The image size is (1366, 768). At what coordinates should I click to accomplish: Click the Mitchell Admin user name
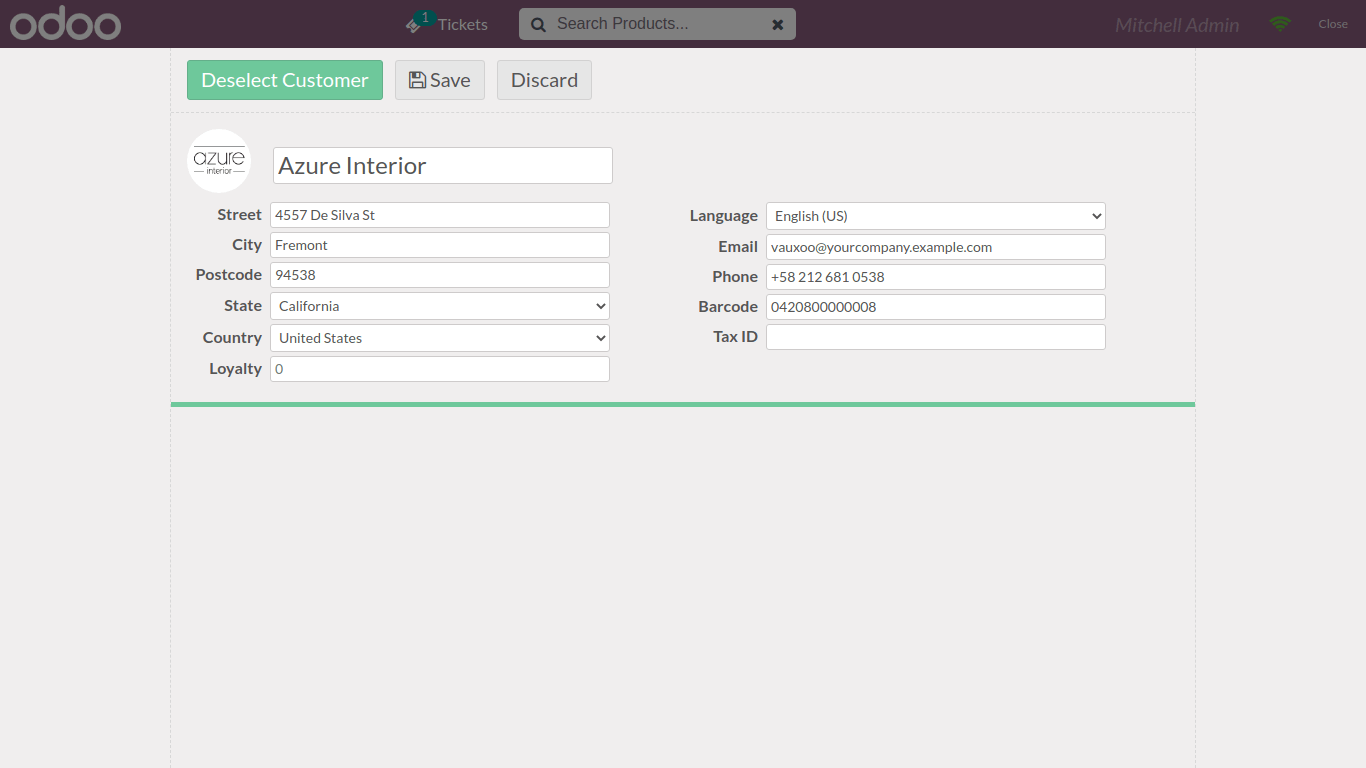[1177, 25]
